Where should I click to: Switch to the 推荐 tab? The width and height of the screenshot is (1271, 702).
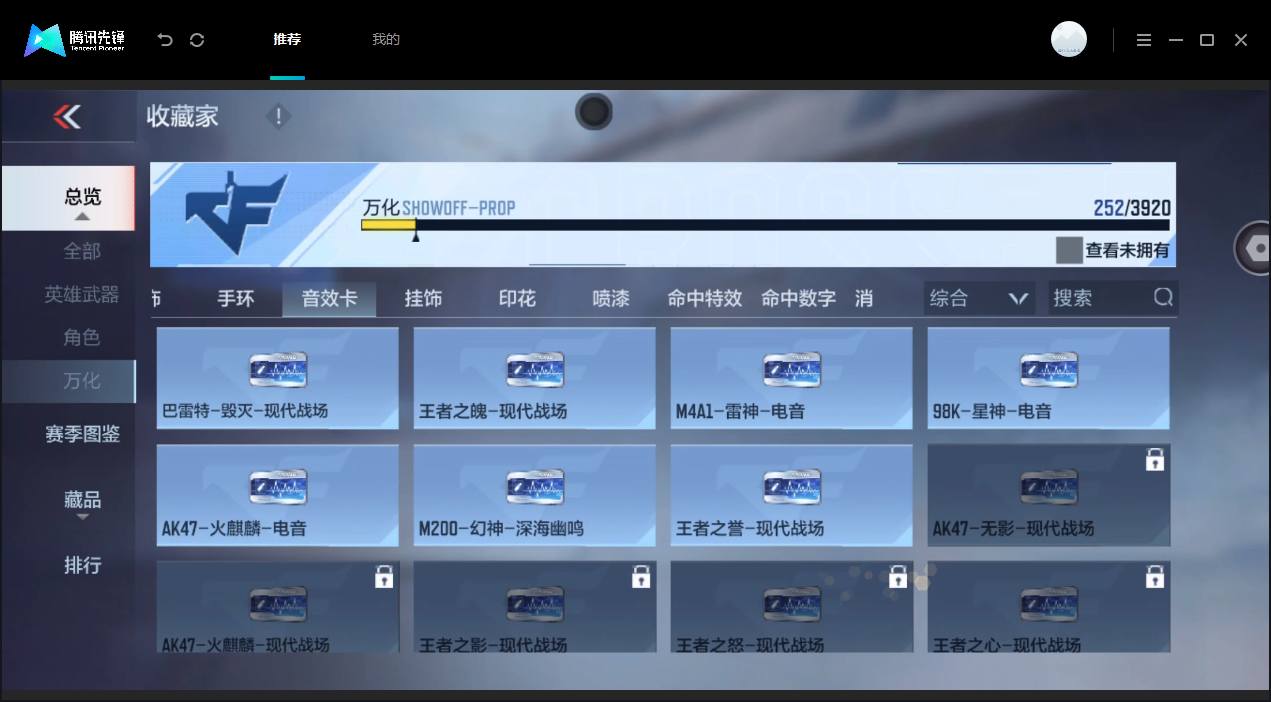(x=287, y=40)
